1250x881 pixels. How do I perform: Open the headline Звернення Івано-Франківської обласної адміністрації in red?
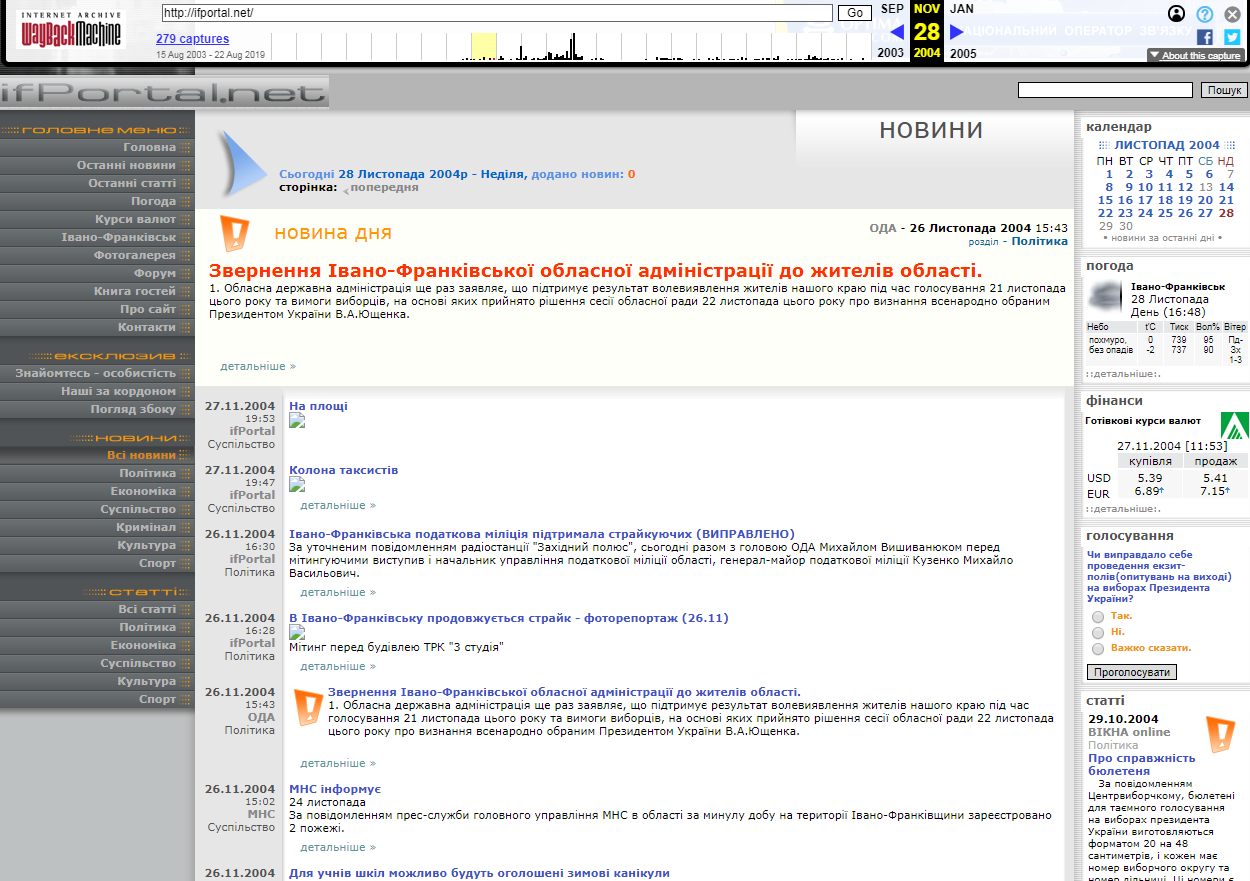596,271
